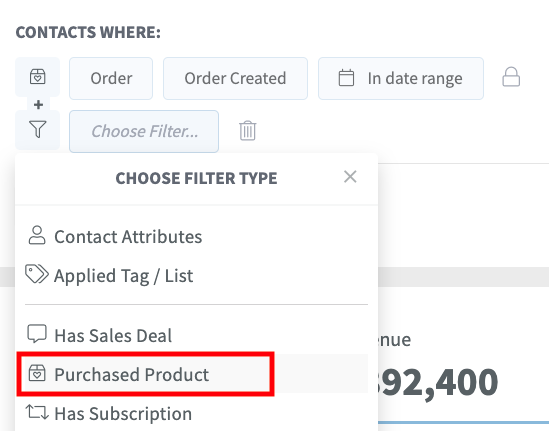Click the calendar icon in date range
Screen dimensions: 549x431
(x=346, y=78)
